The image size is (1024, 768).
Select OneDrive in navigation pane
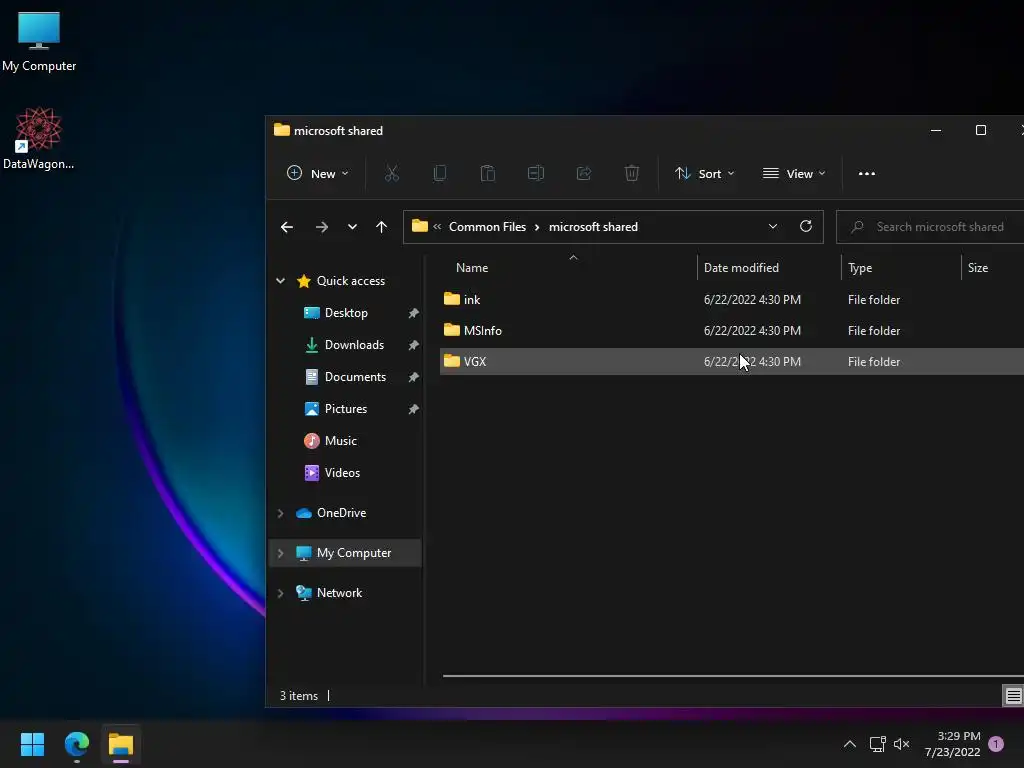point(342,513)
